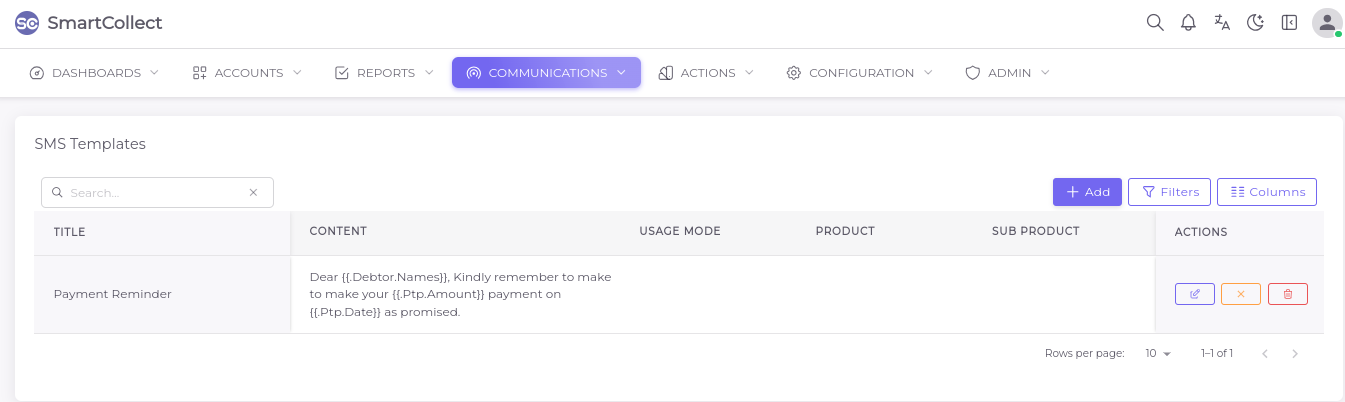The height and width of the screenshot is (402, 1345).
Task: Open the language translation icon
Action: click(x=1222, y=22)
